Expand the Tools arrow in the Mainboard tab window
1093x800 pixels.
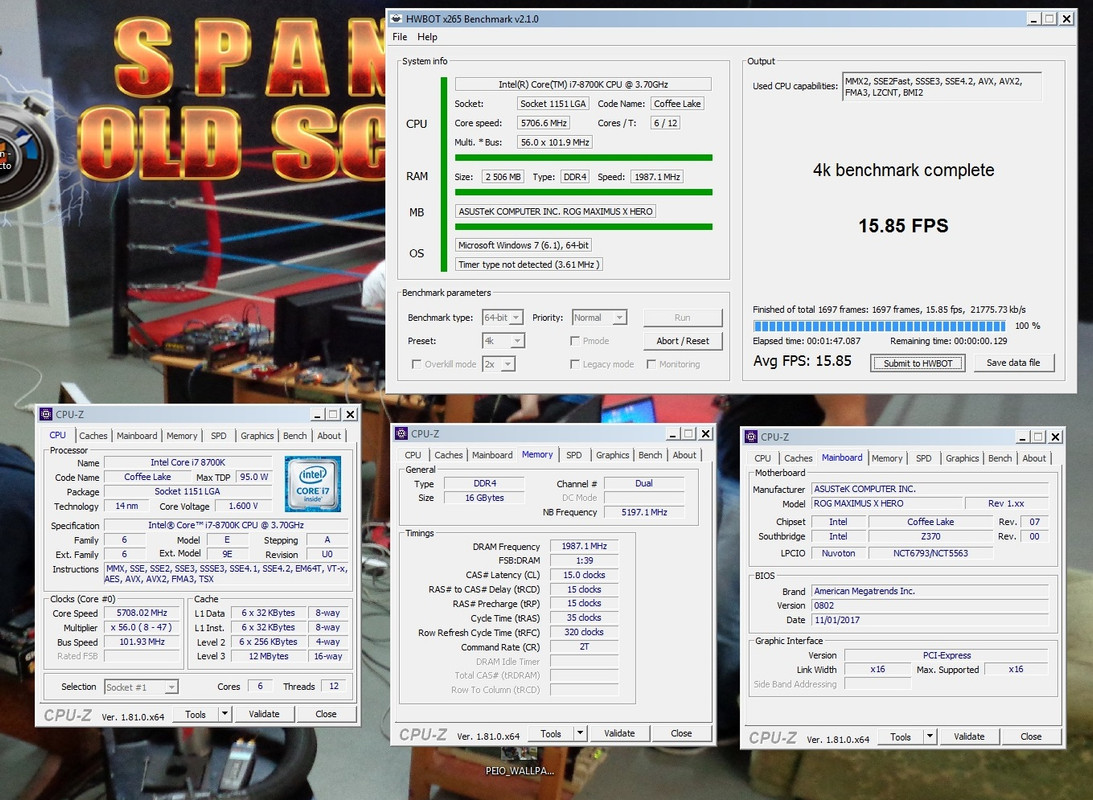(x=930, y=737)
